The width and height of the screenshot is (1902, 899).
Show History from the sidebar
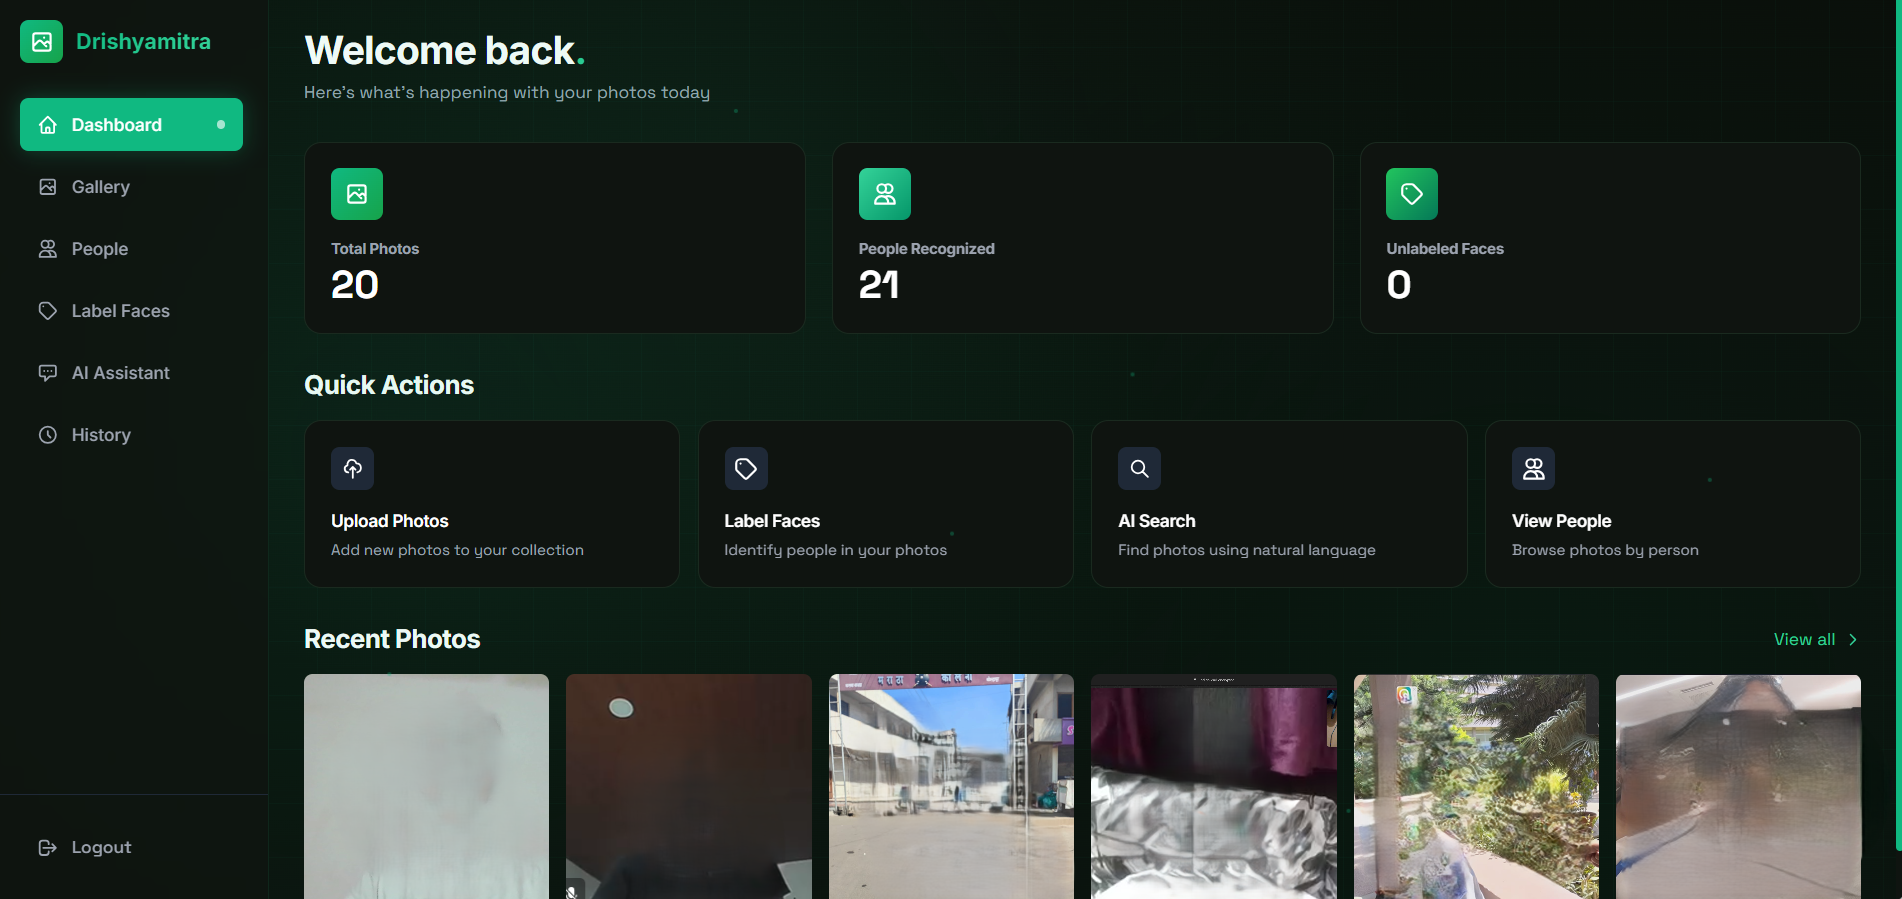(101, 435)
